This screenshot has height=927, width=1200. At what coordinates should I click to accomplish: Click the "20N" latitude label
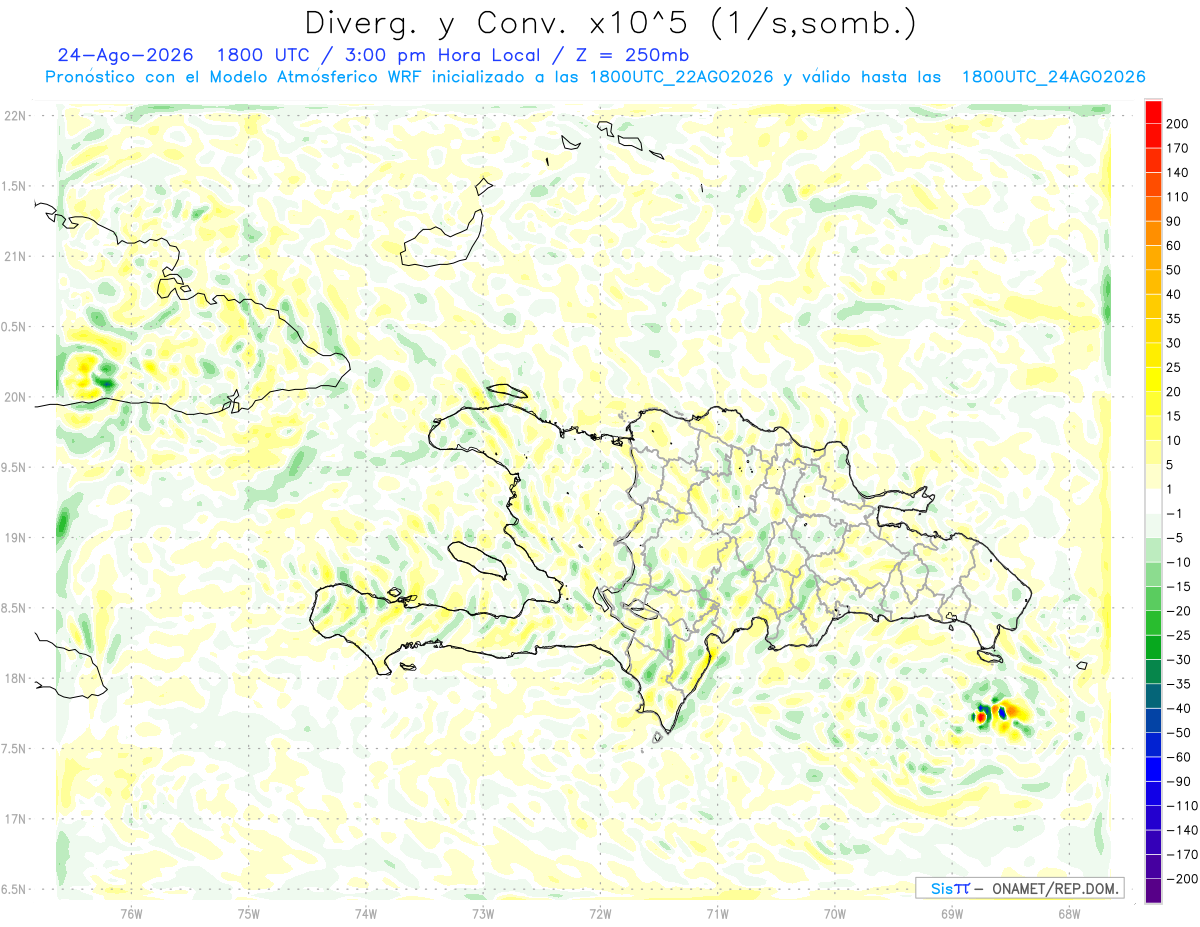[x=14, y=397]
